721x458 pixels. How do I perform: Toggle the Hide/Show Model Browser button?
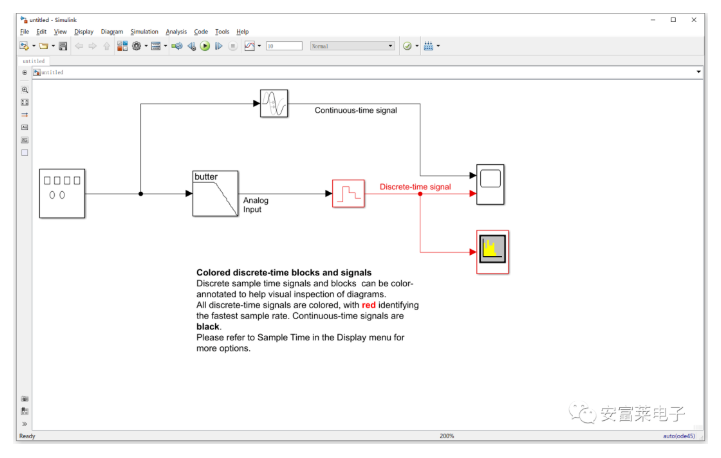click(x=24, y=72)
